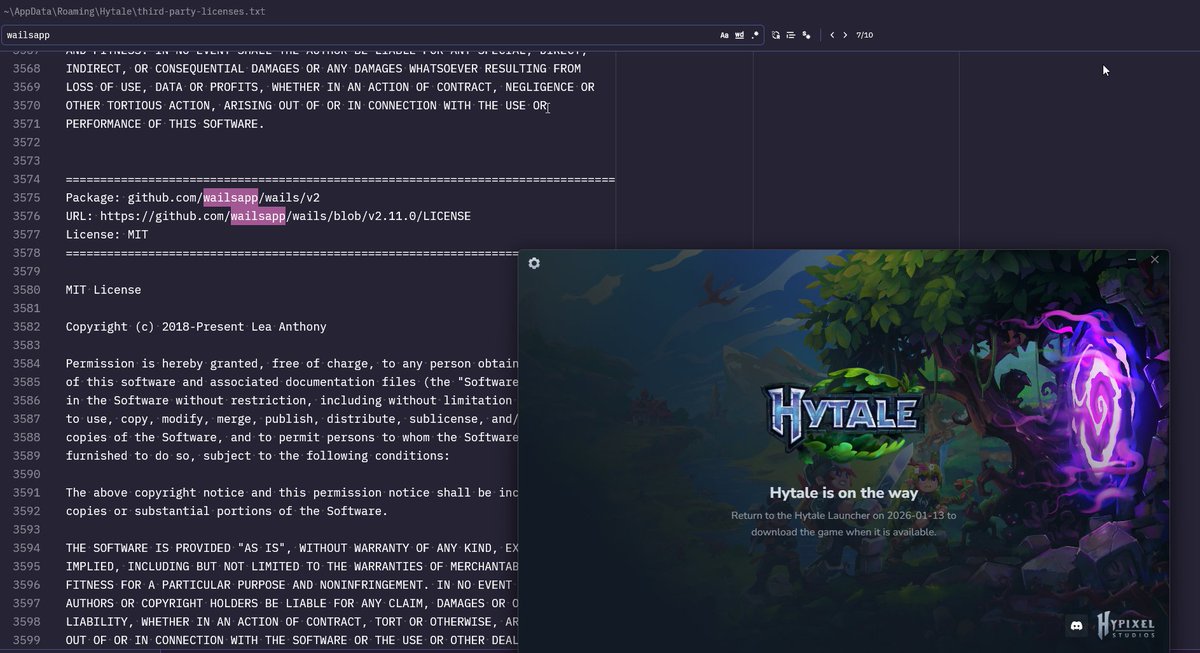
Task: Minimize the Hytale Launcher window
Action: pyautogui.click(x=1132, y=259)
